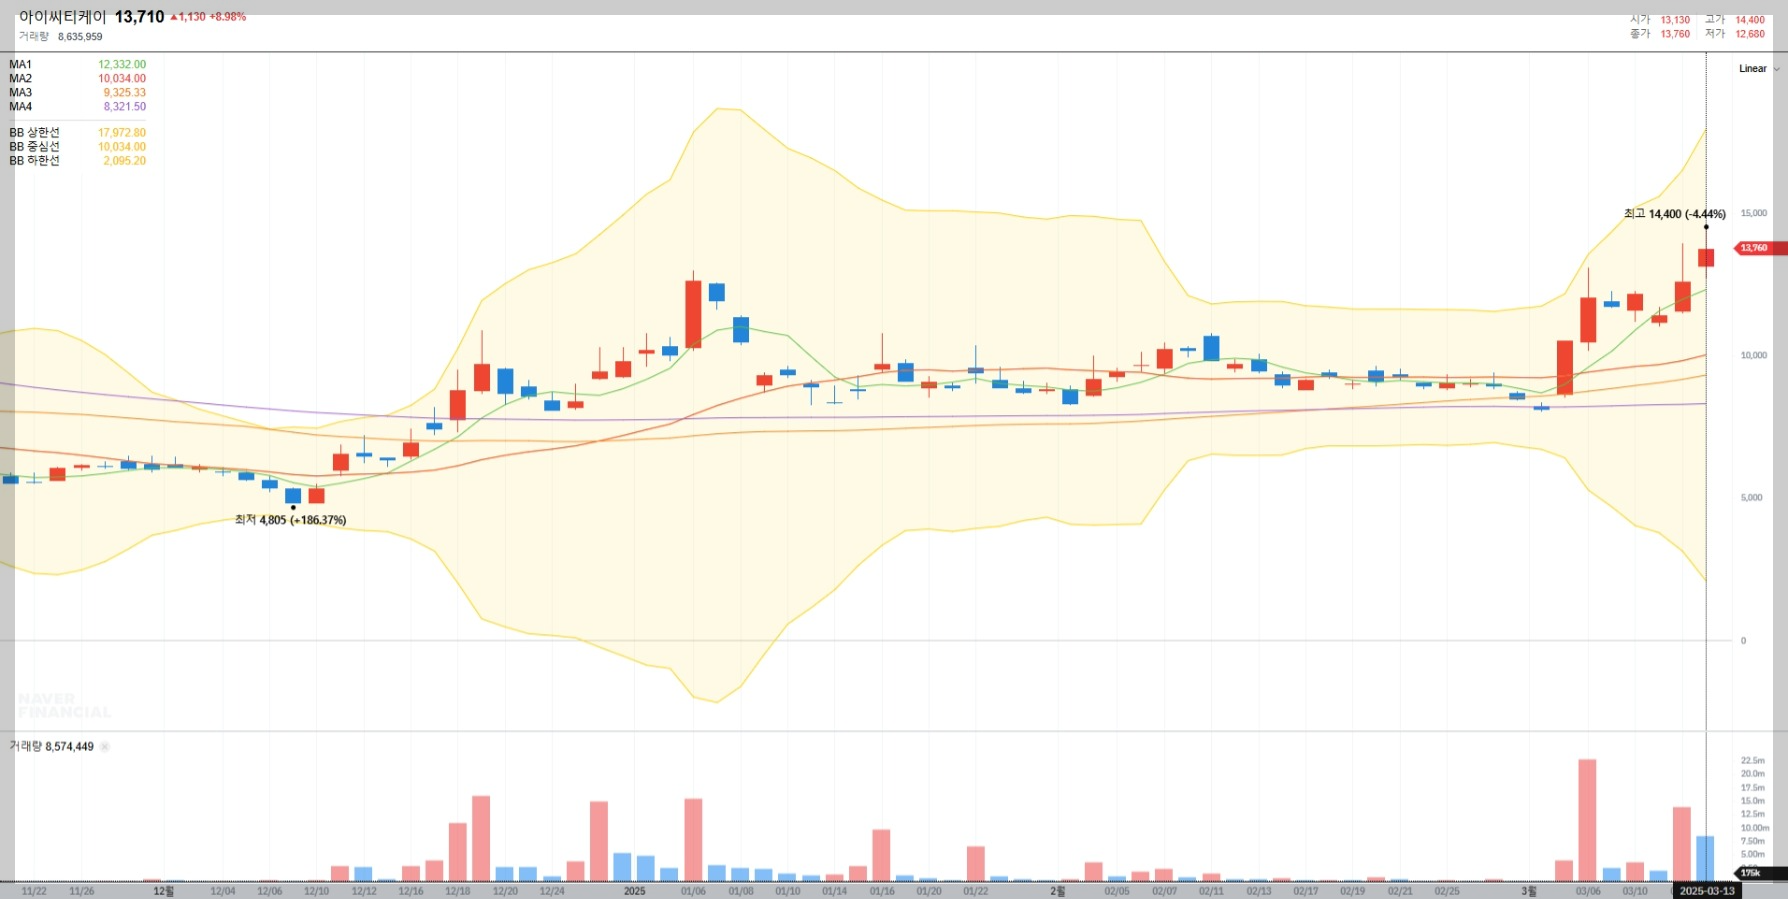Open the Linear scale dropdown
Image resolution: width=1788 pixels, height=899 pixels.
coord(1759,69)
